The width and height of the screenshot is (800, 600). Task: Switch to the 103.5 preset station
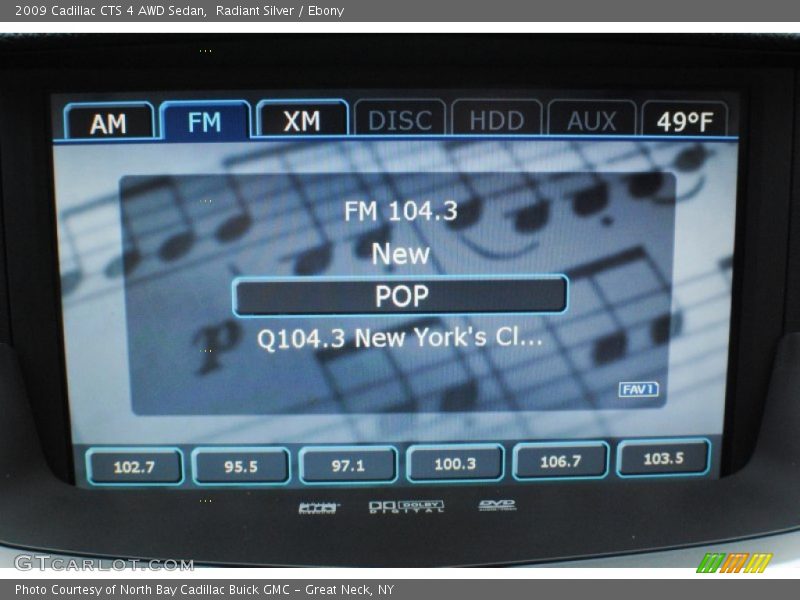click(664, 458)
